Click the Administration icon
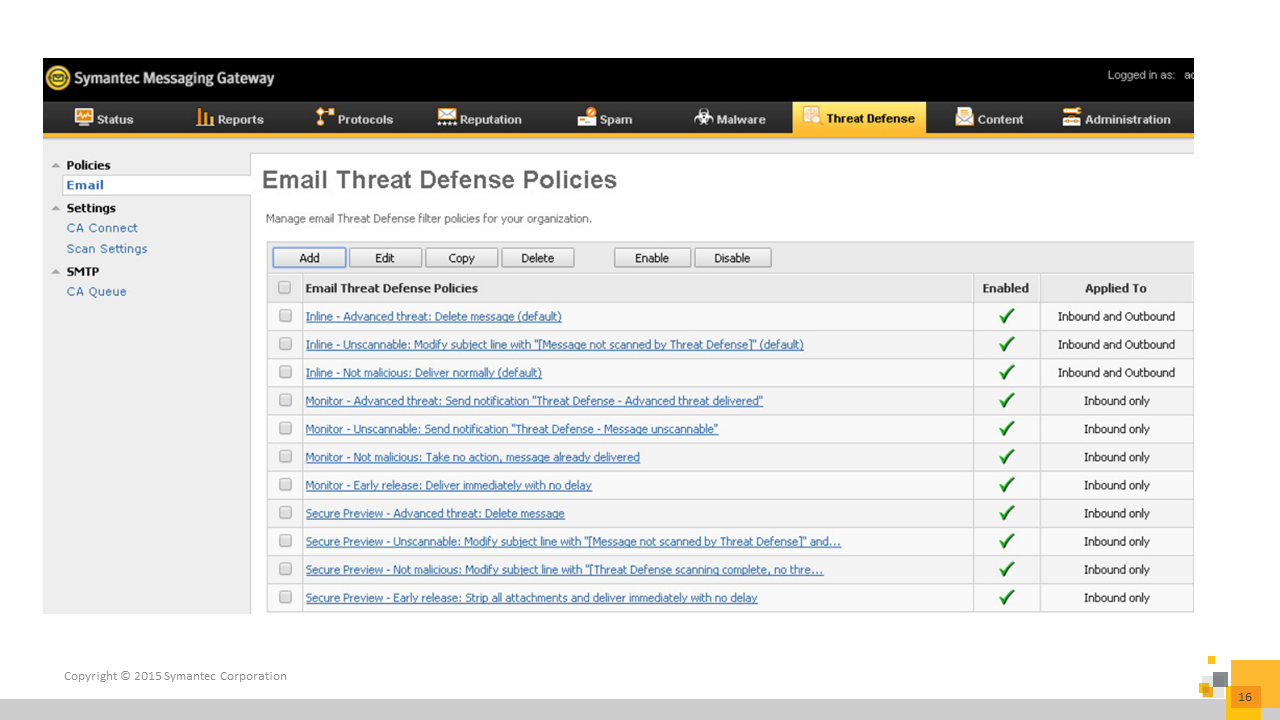This screenshot has height=720, width=1280. 1072,118
